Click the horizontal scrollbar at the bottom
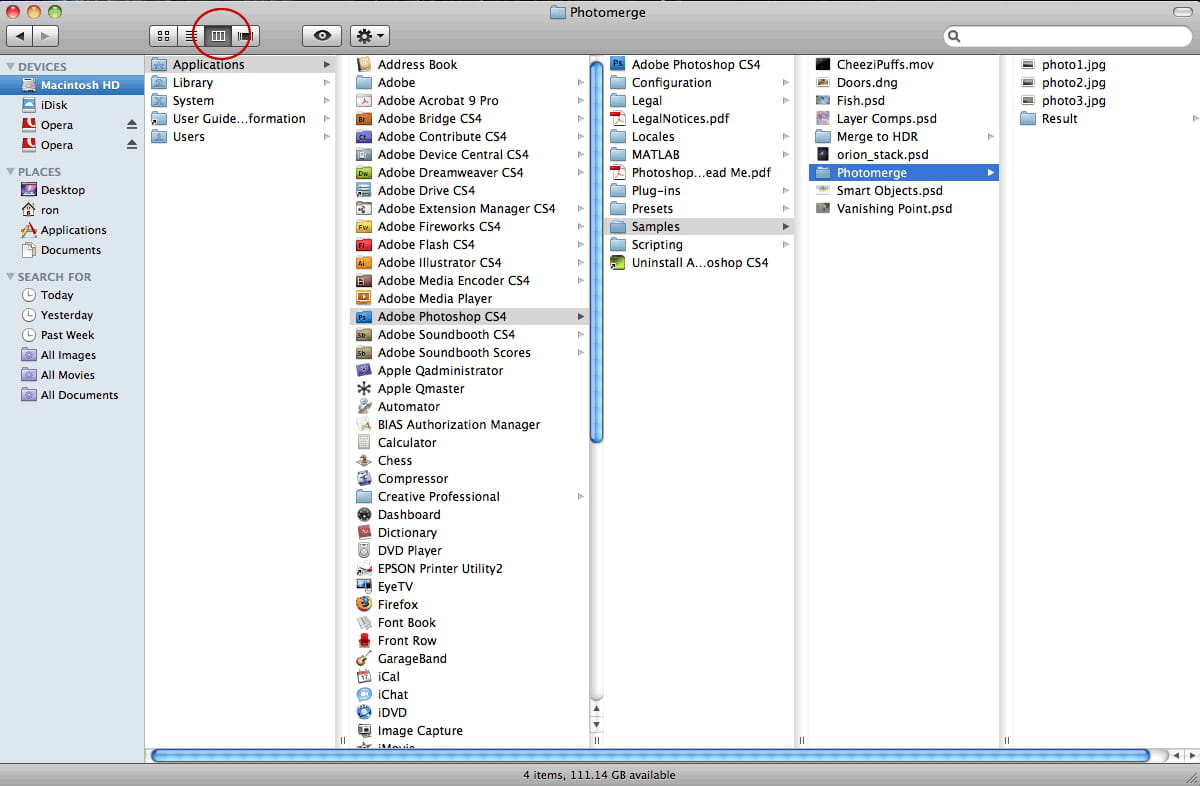Viewport: 1200px width, 786px height. pos(650,755)
